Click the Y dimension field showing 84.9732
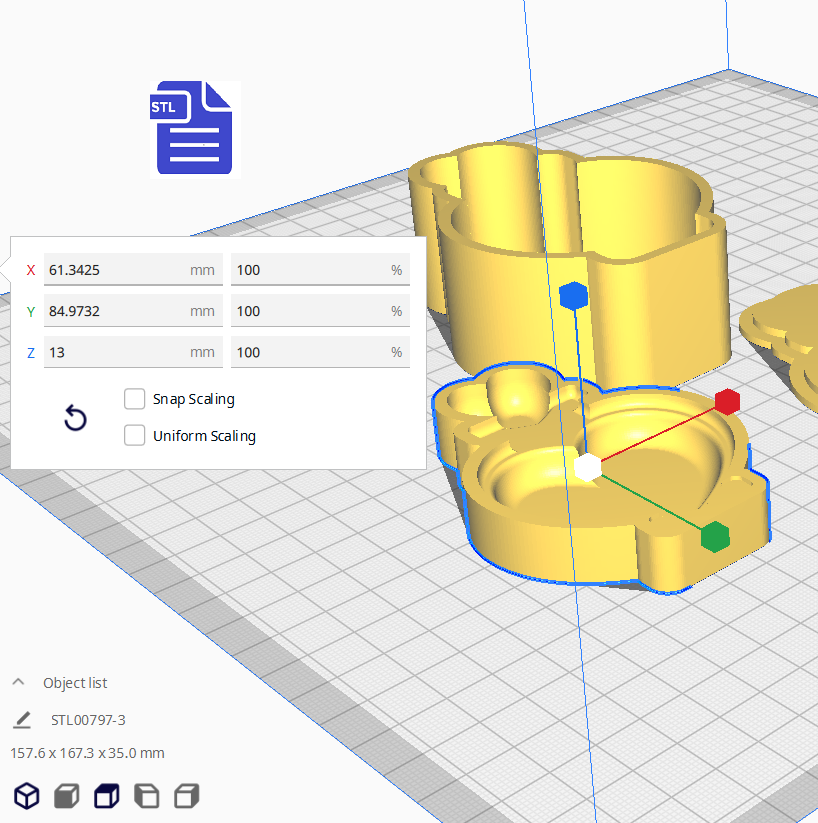The height and width of the screenshot is (823, 818). pos(115,311)
